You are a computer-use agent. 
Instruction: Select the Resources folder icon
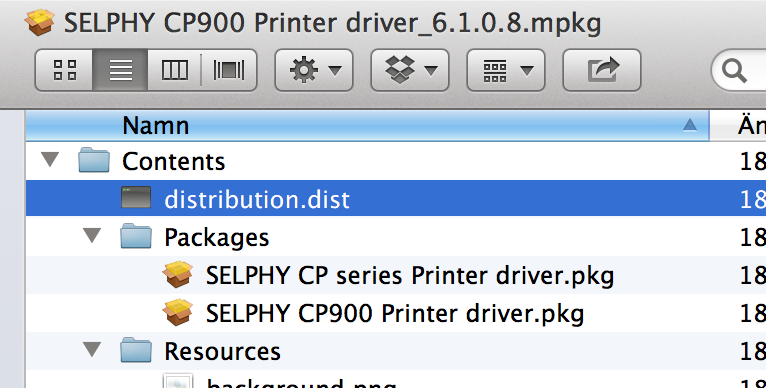click(x=136, y=350)
